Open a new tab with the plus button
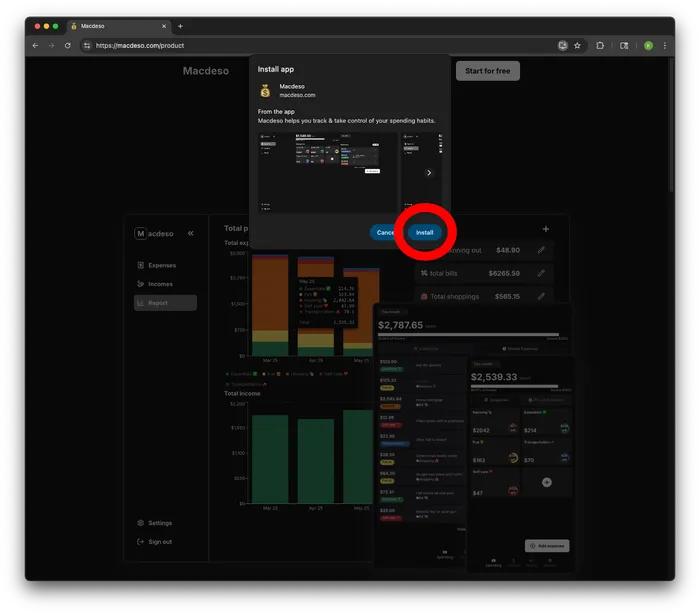The image size is (700, 614). point(180,26)
